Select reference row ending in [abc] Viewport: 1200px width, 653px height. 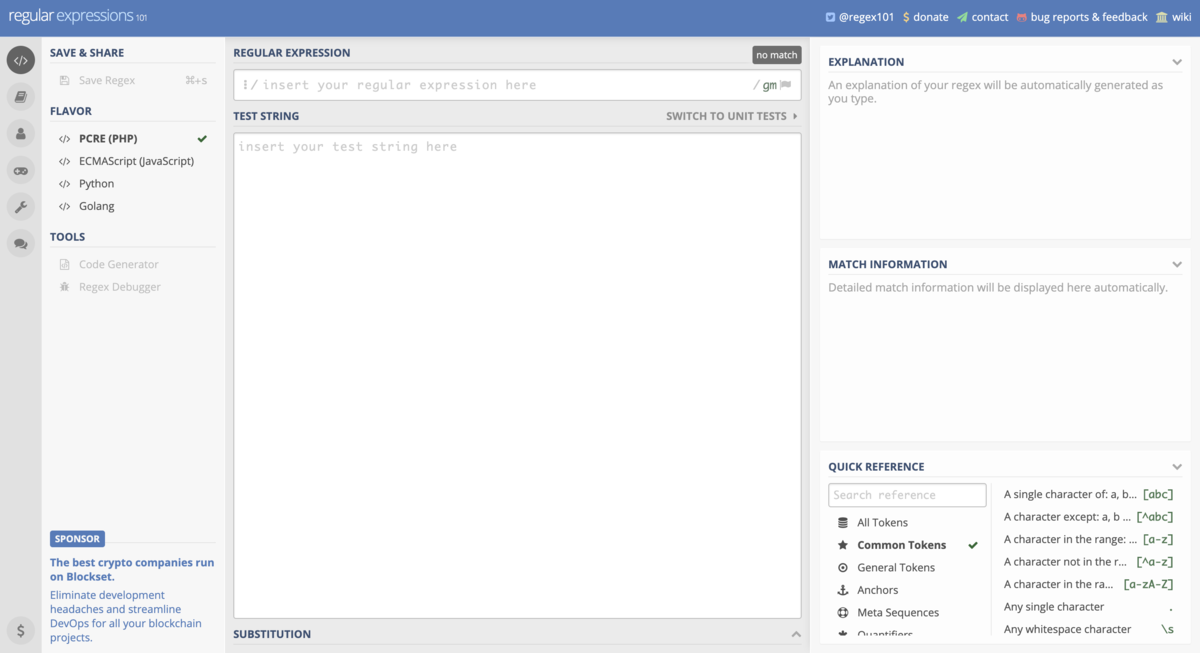point(1089,494)
